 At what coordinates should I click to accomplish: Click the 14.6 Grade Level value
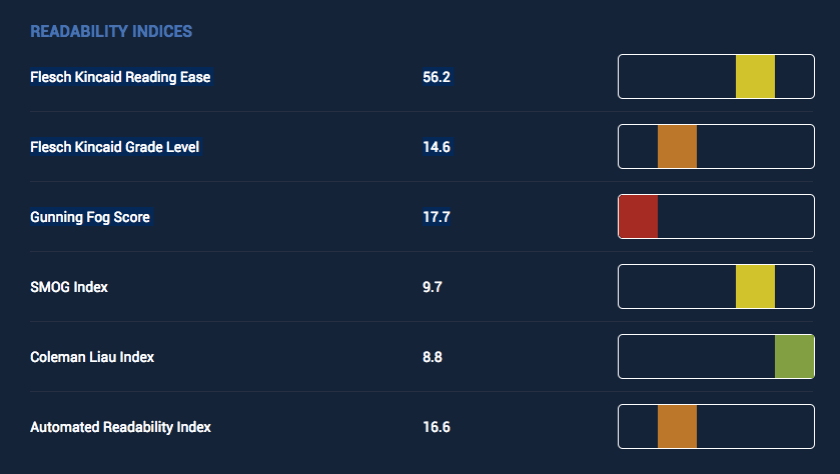437,147
